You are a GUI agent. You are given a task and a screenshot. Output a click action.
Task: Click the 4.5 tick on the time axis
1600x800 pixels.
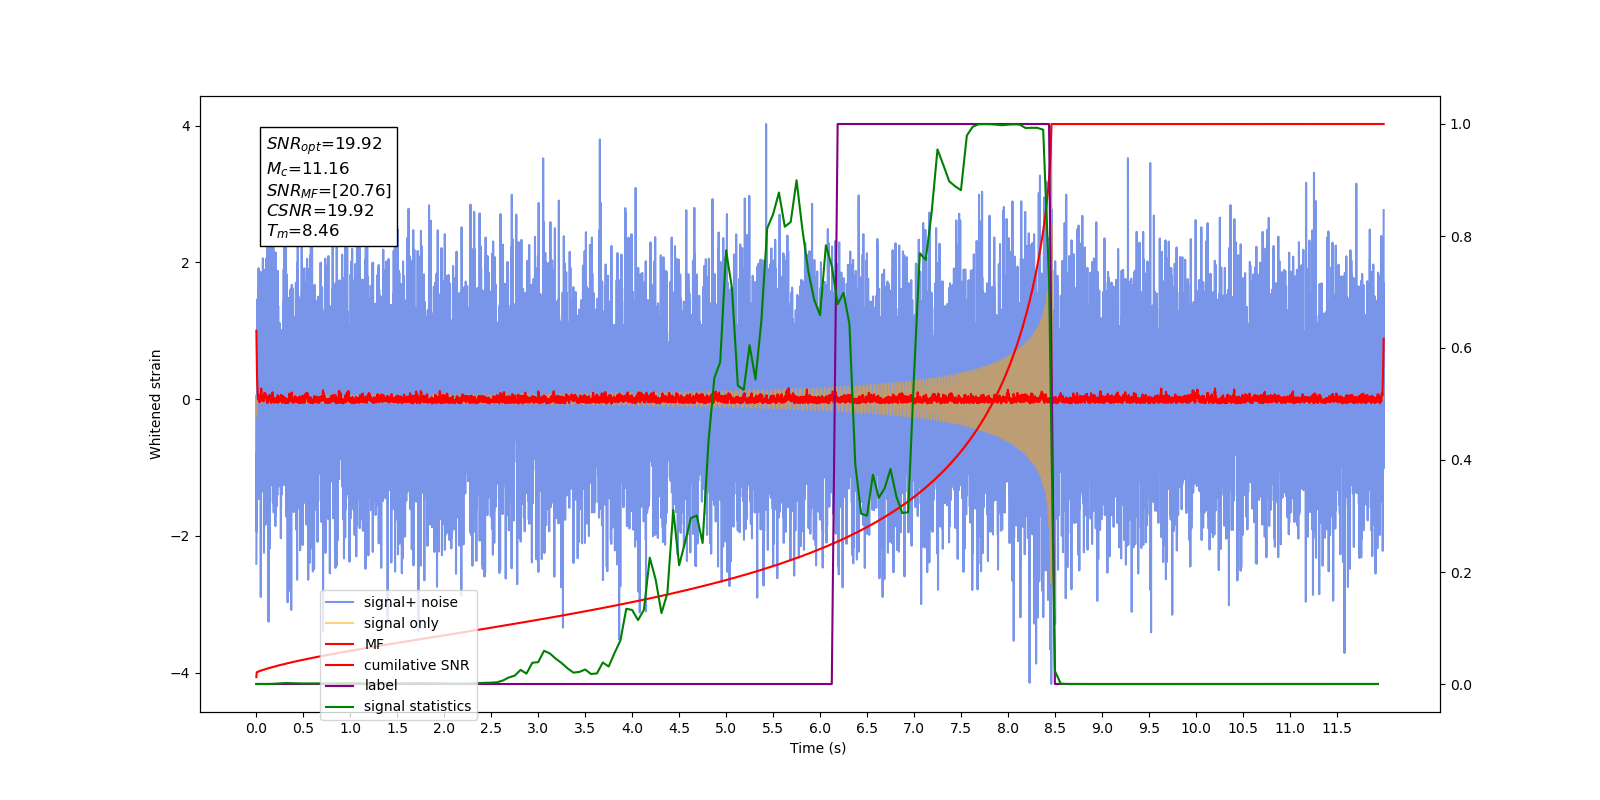679,728
